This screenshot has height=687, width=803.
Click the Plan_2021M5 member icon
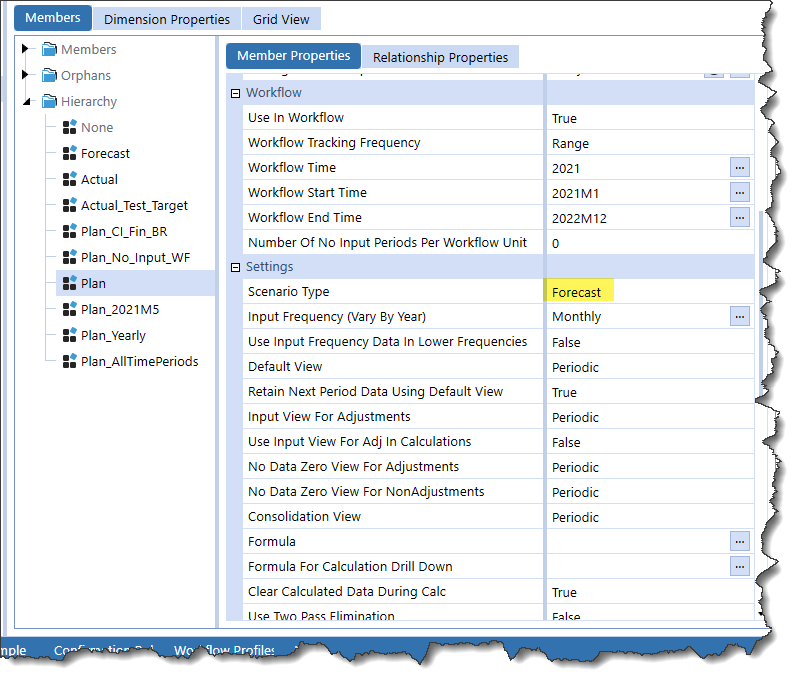tap(70, 309)
